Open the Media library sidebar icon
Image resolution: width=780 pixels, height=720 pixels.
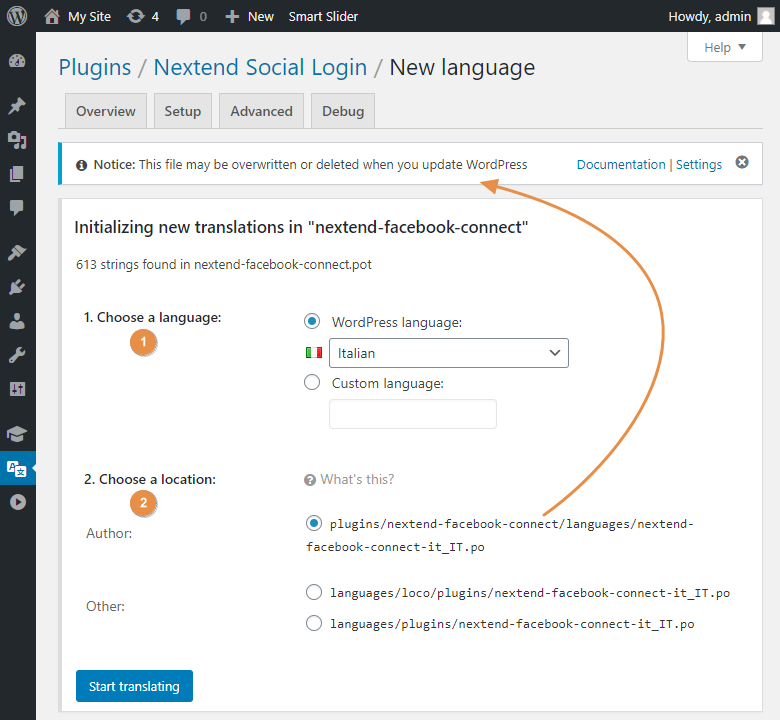pos(17,140)
